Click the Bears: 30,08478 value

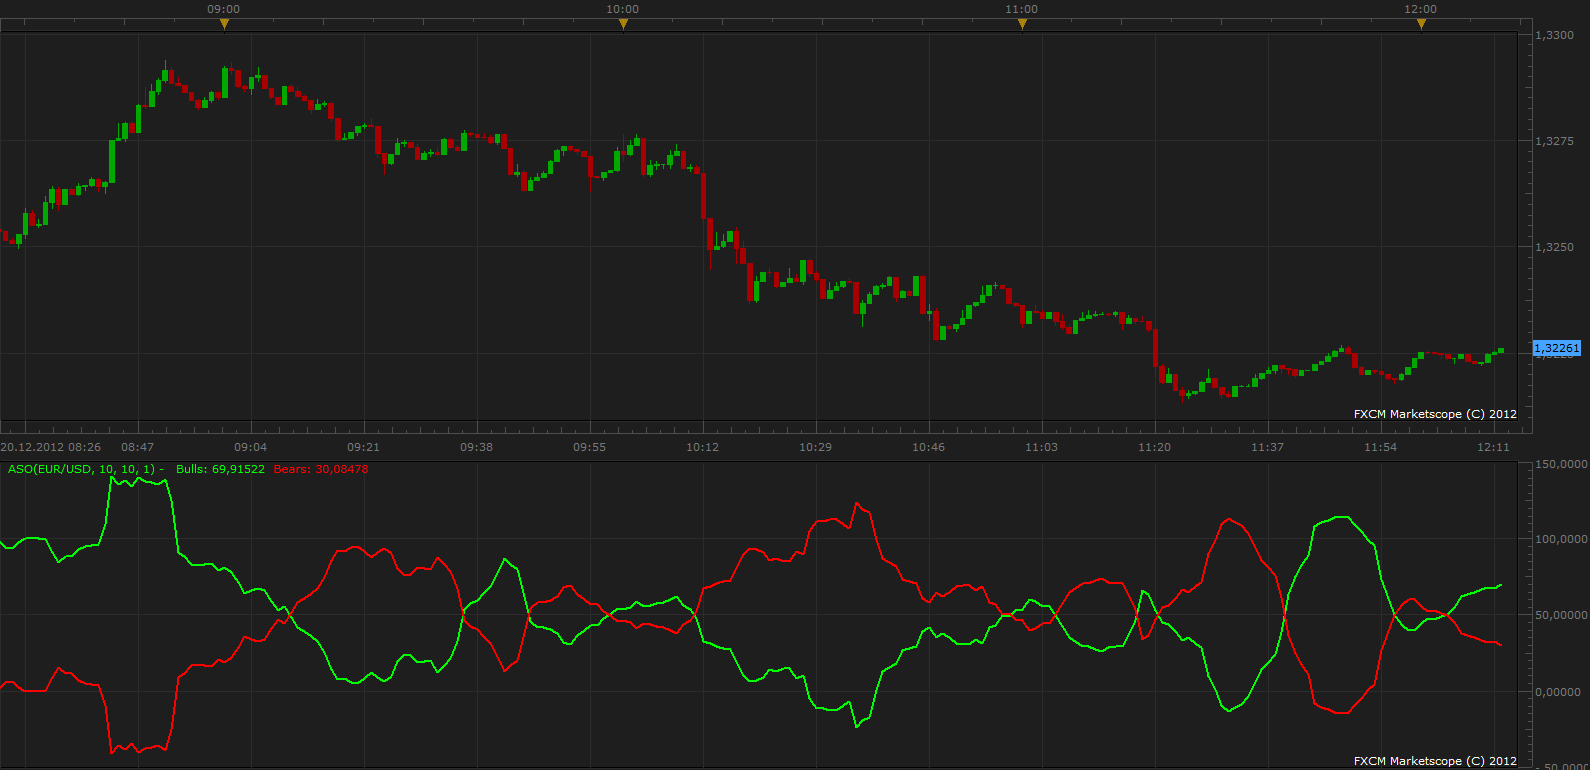(x=321, y=469)
